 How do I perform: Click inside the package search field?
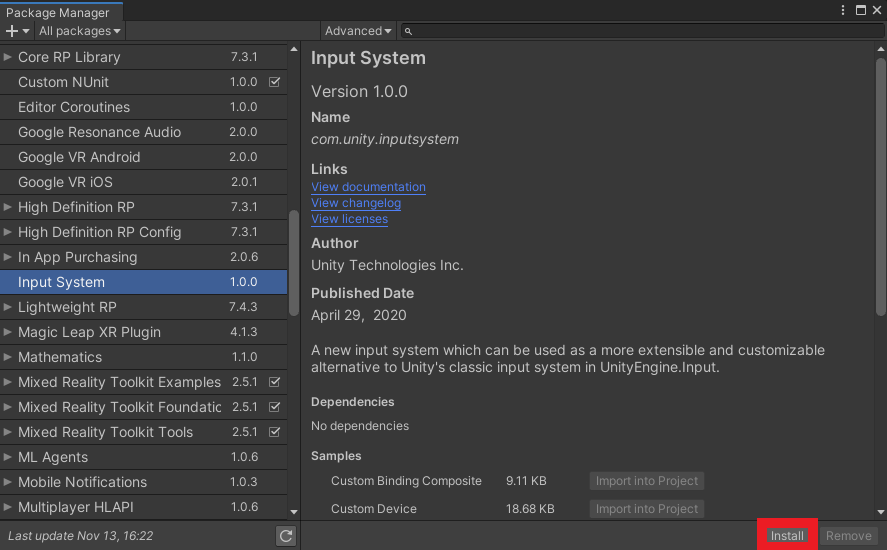(640, 31)
